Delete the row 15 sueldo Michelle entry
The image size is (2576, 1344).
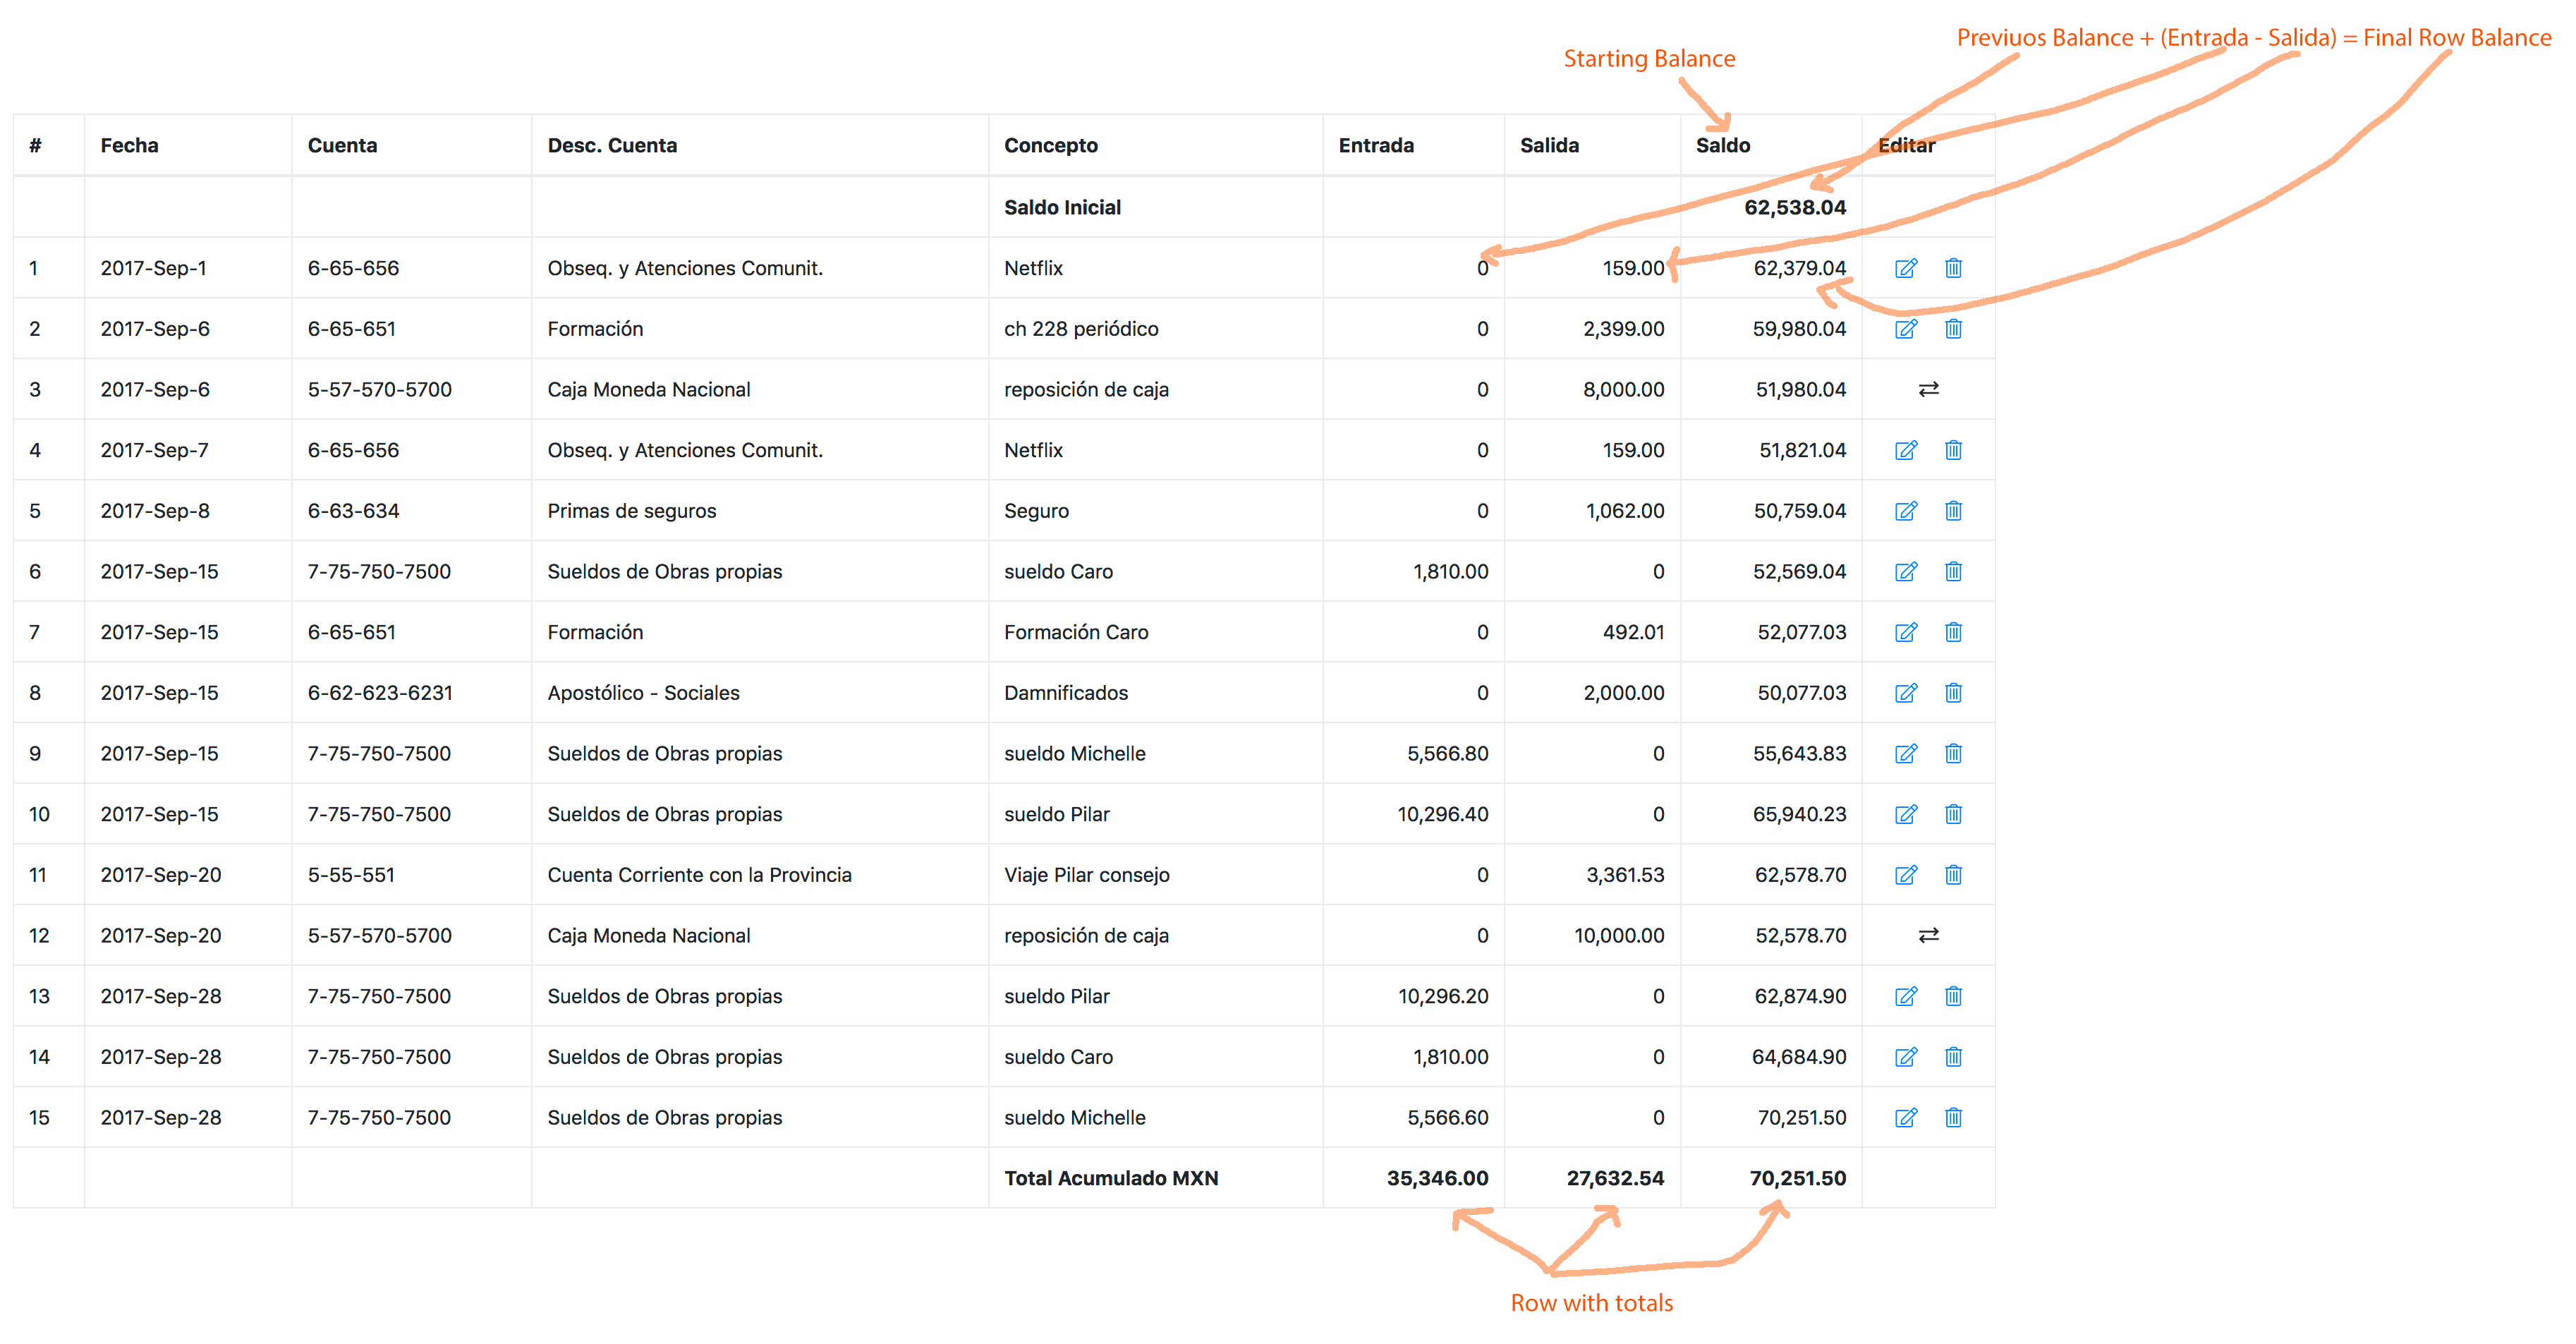tap(1953, 1117)
